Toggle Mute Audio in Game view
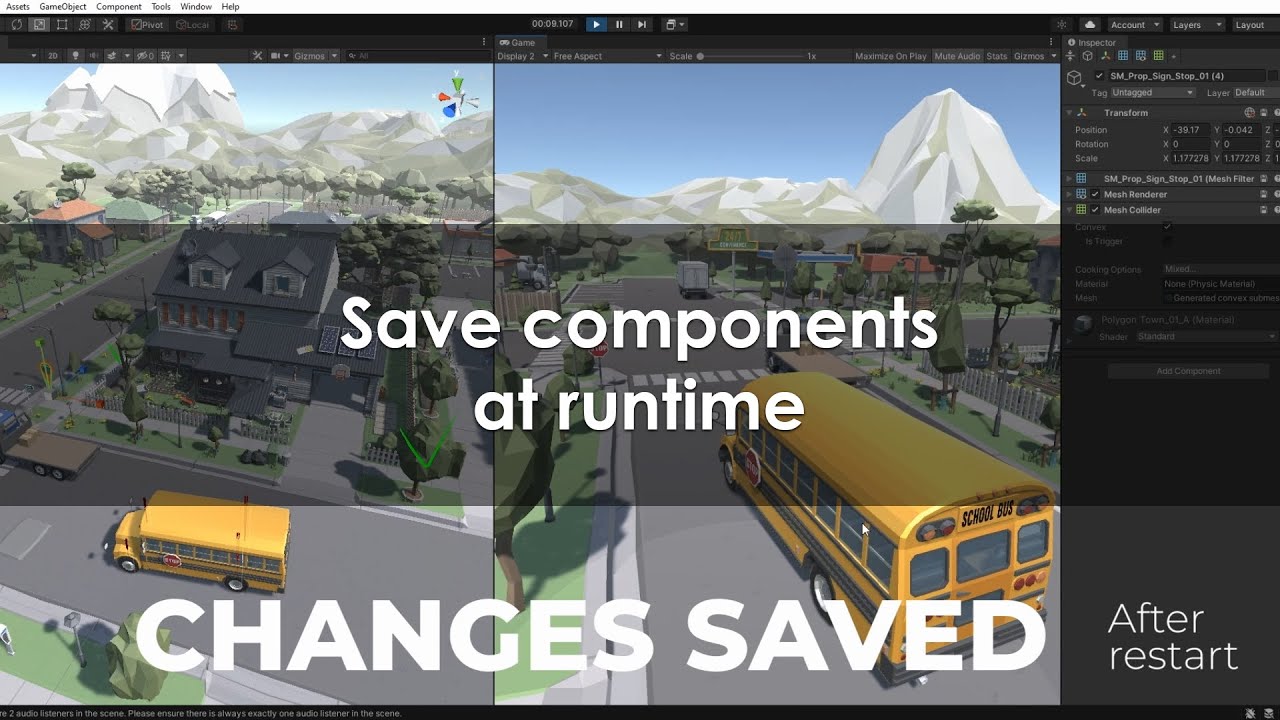1280x720 pixels. click(x=957, y=56)
